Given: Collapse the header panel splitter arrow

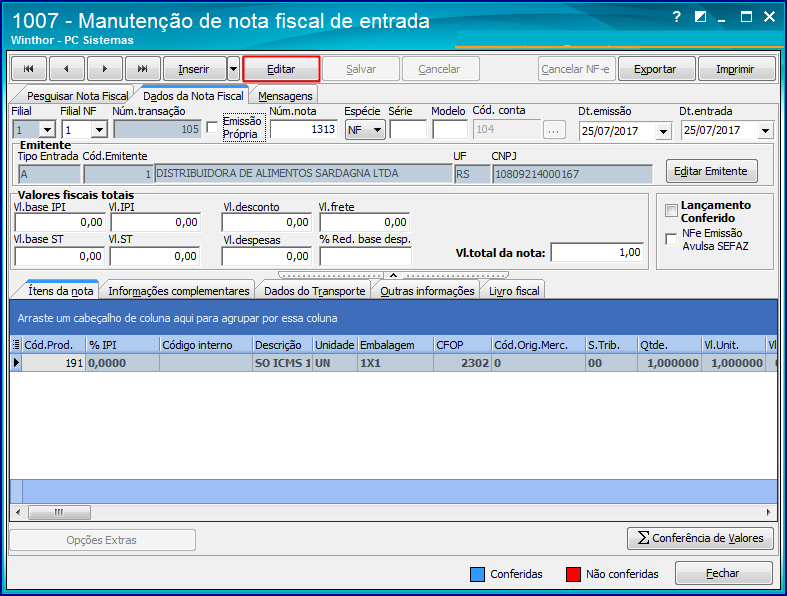Looking at the screenshot, I should click(x=394, y=275).
